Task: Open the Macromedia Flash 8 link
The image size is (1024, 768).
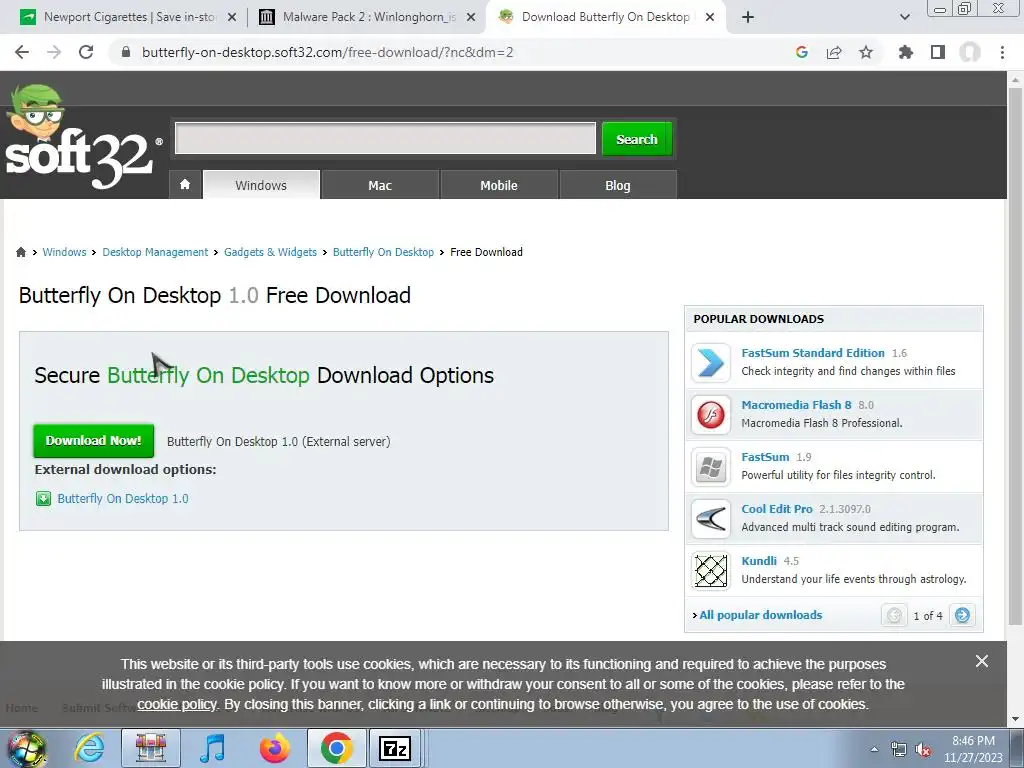Action: click(796, 405)
